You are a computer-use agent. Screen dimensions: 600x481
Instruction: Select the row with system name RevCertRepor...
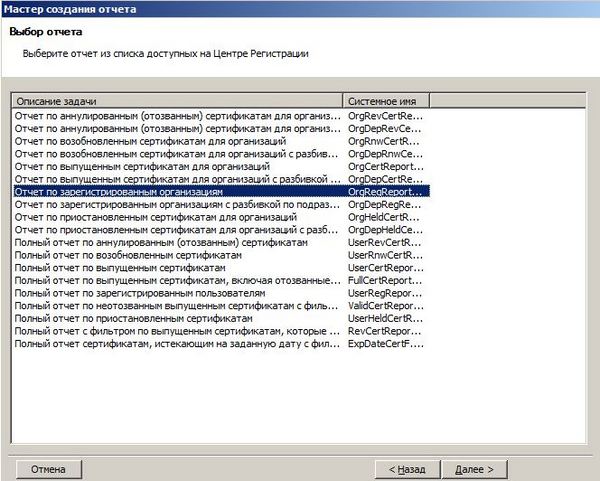(221, 331)
